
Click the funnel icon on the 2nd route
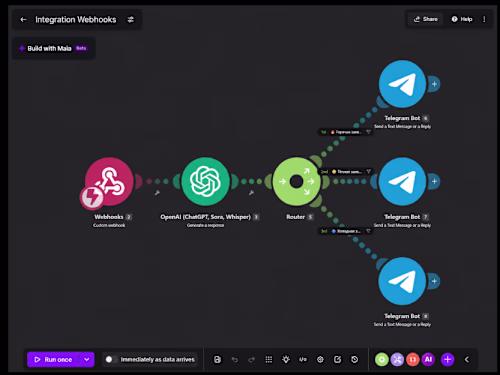(x=368, y=172)
